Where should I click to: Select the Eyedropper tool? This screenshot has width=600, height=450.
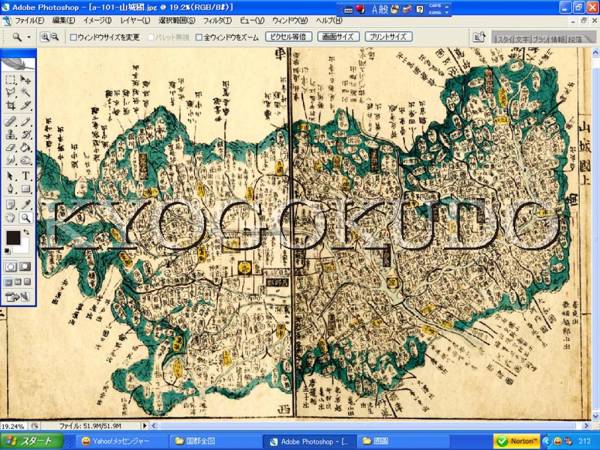pyautogui.click(x=26, y=205)
